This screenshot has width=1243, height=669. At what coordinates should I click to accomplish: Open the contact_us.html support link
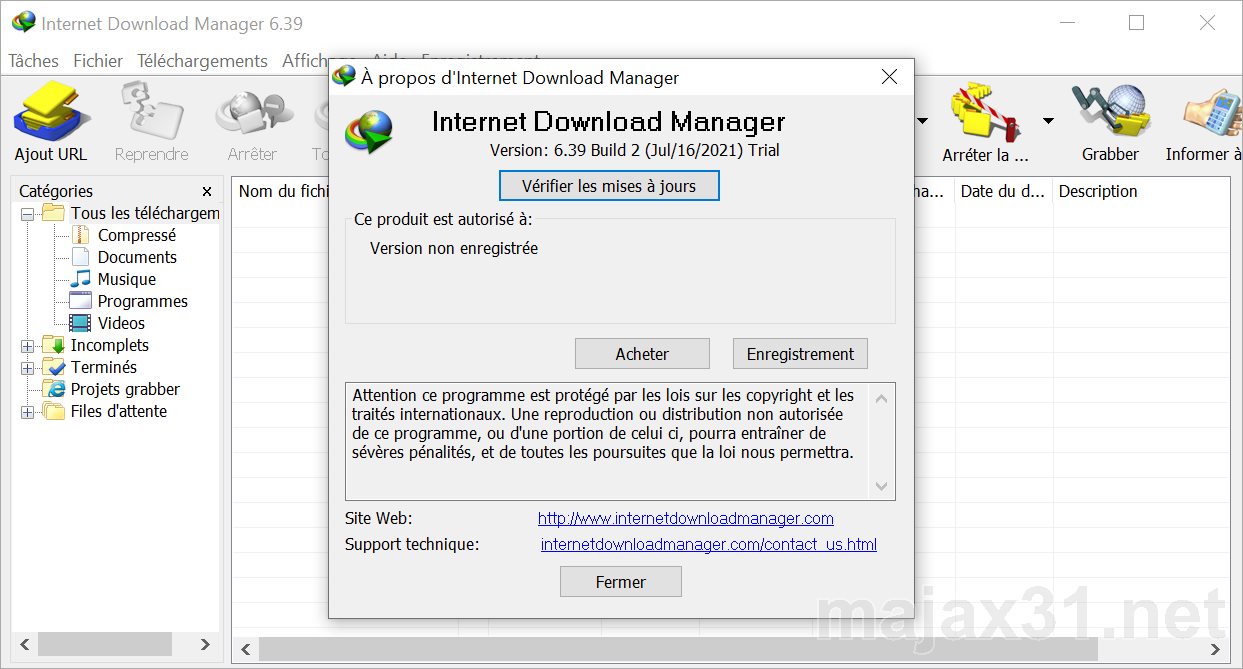point(709,544)
